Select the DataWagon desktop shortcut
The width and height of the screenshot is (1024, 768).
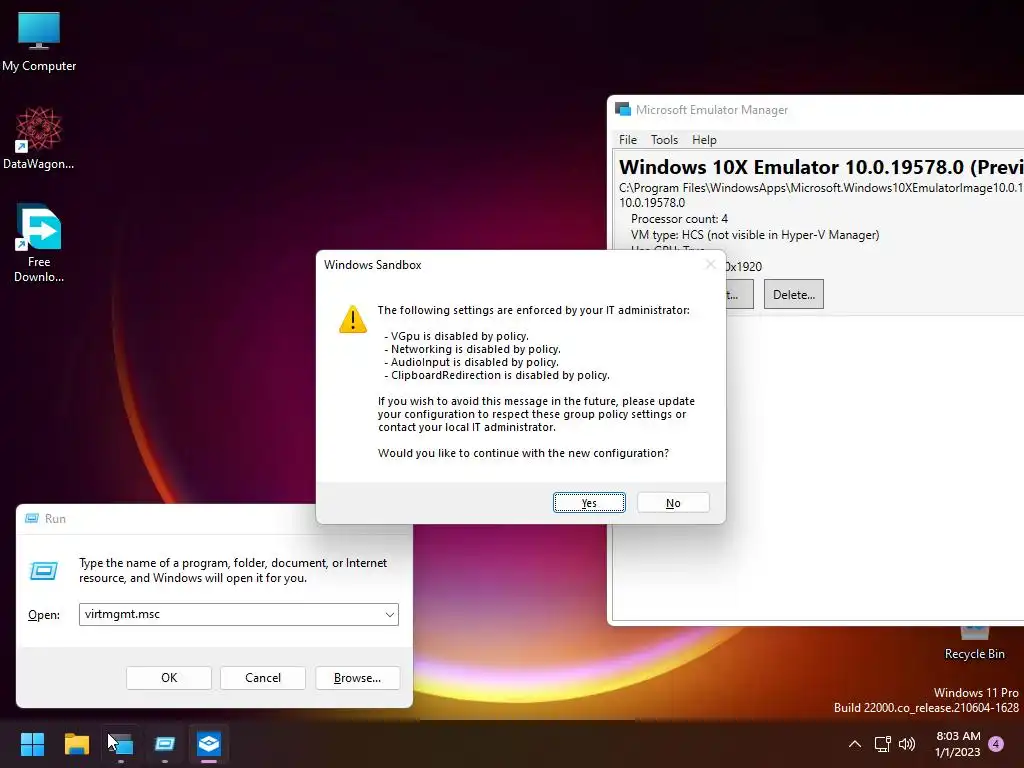pos(39,138)
